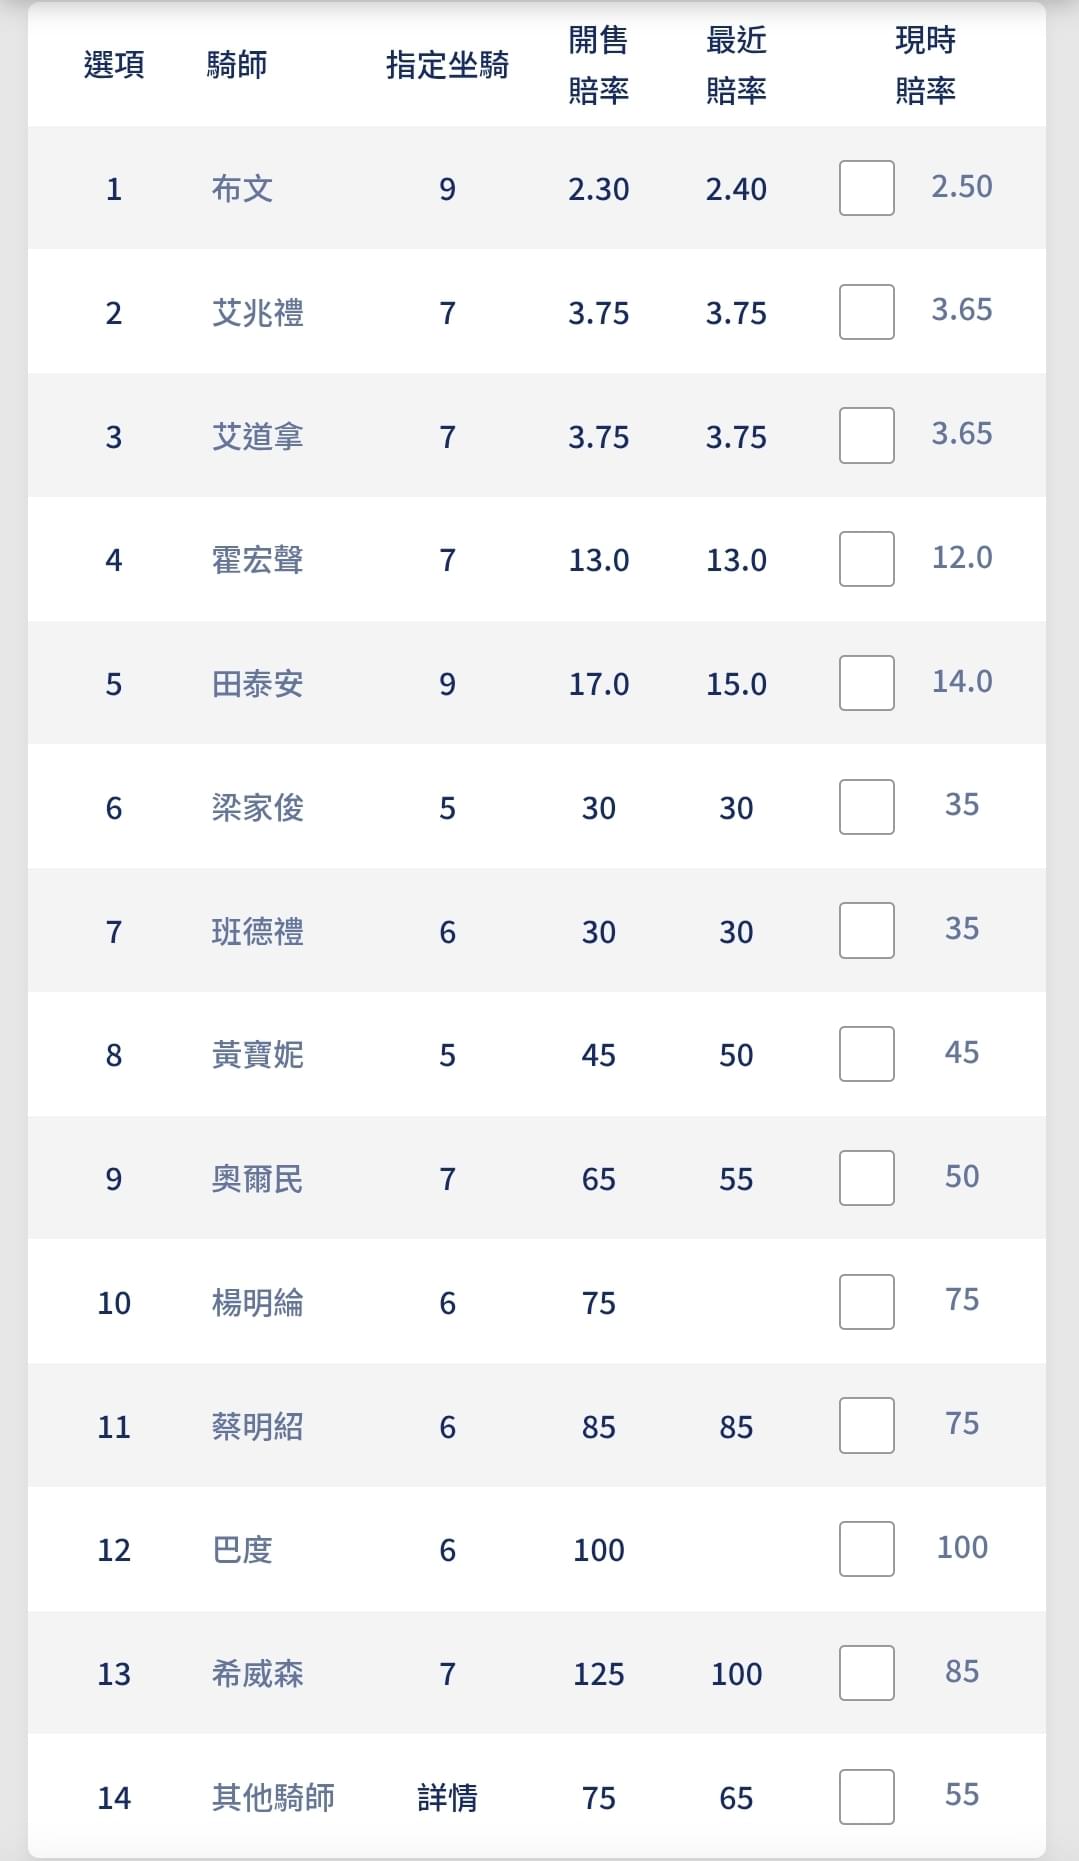Open 詳情 link for other jockeys
Screen dimensions: 1079x1861
tap(447, 1798)
